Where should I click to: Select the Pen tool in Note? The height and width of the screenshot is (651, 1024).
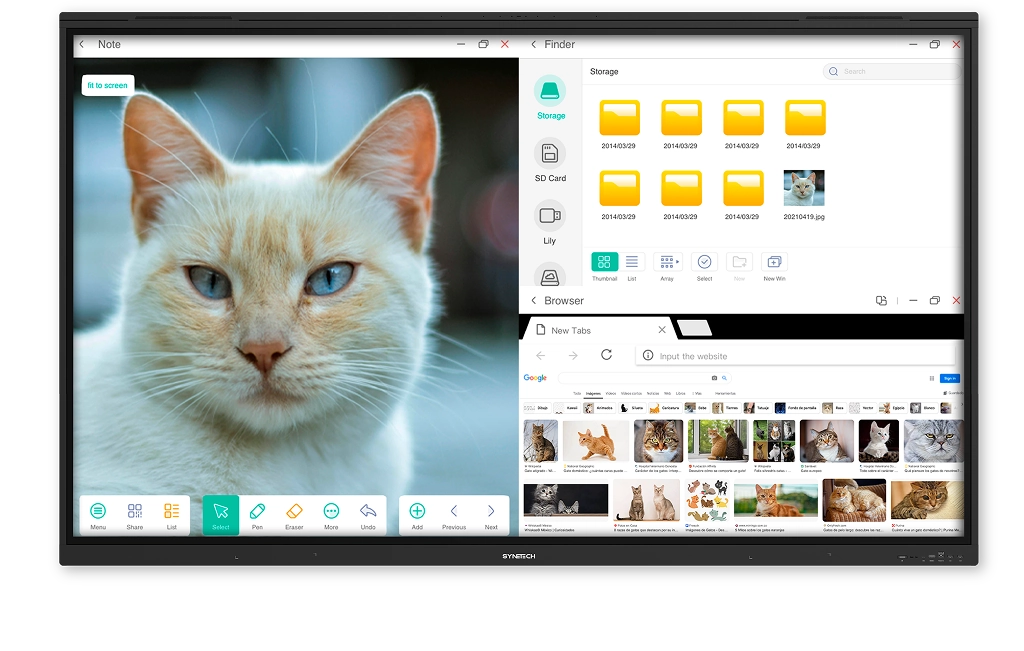(x=257, y=514)
